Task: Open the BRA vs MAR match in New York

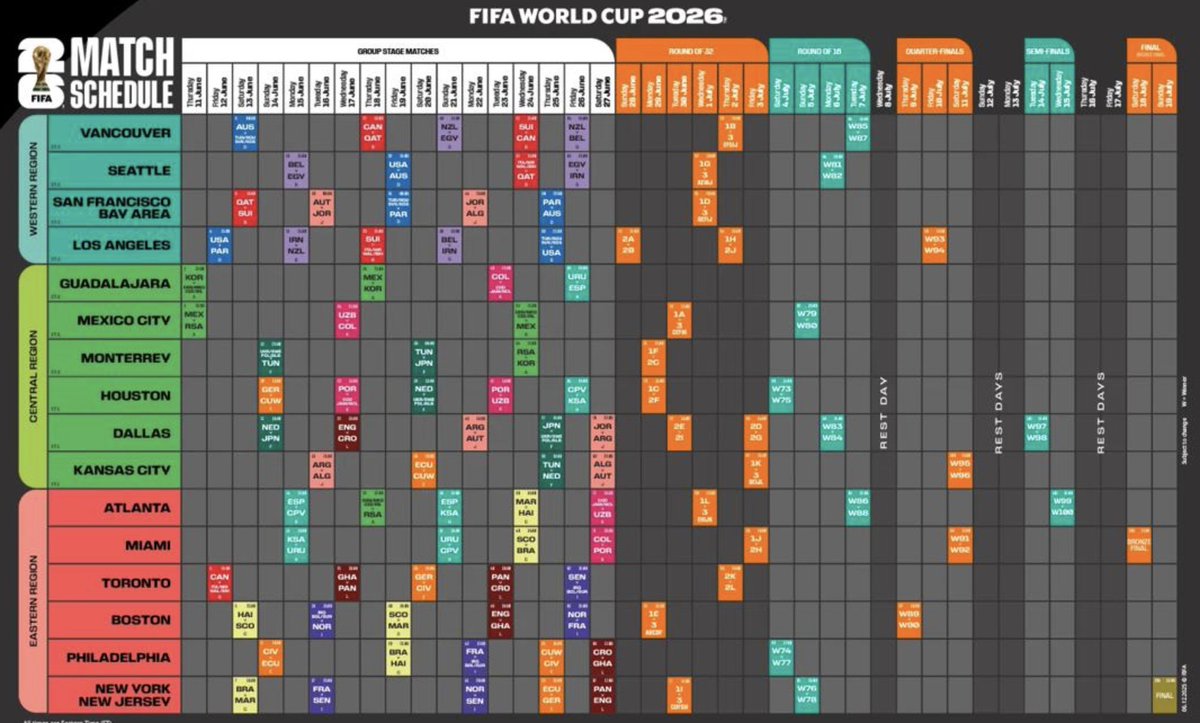Action: tap(245, 695)
